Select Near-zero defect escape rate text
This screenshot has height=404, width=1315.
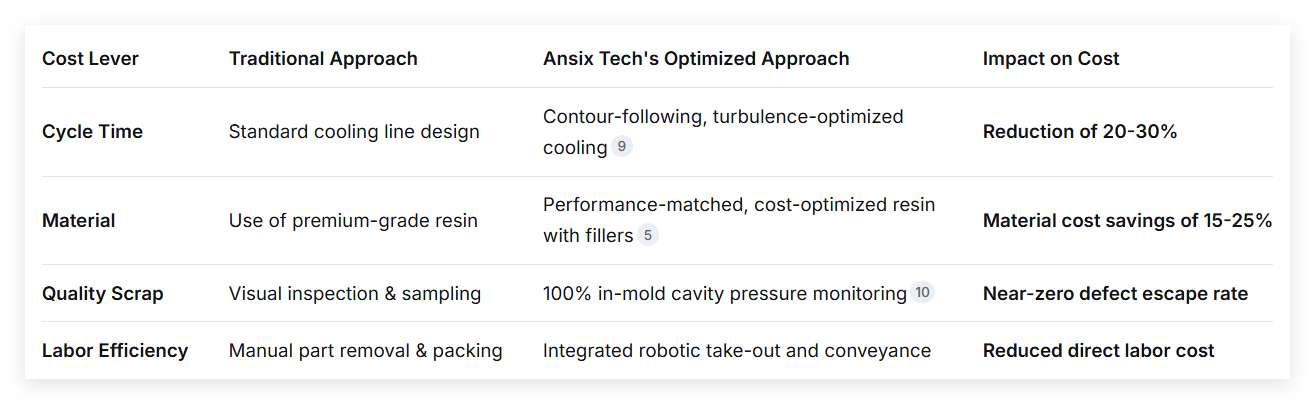point(1115,294)
